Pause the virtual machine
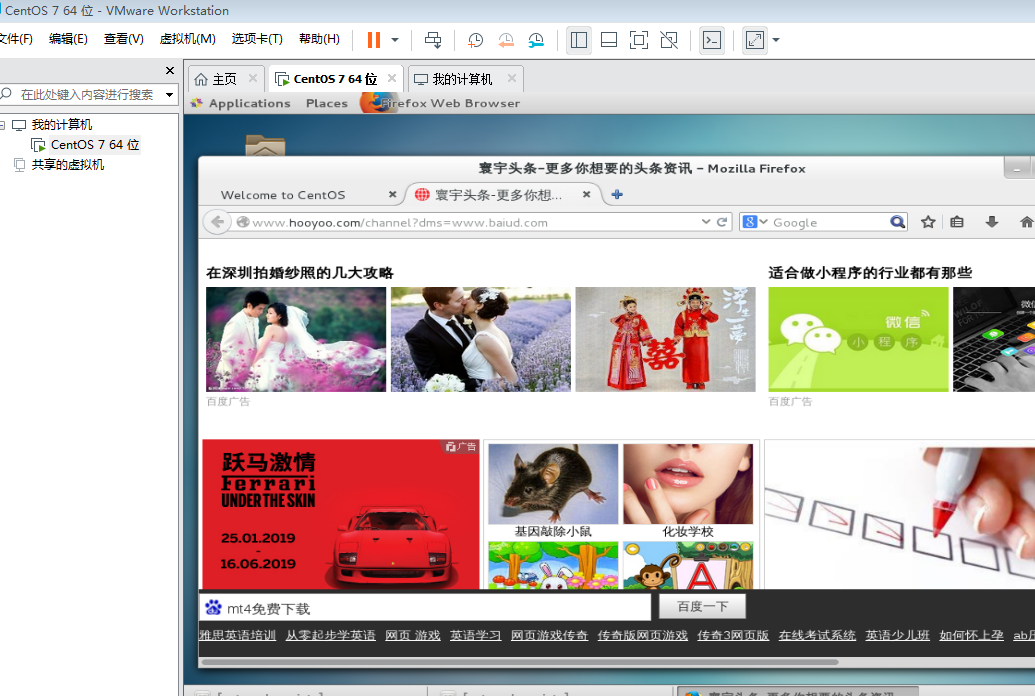The image size is (1035, 696). tap(374, 40)
